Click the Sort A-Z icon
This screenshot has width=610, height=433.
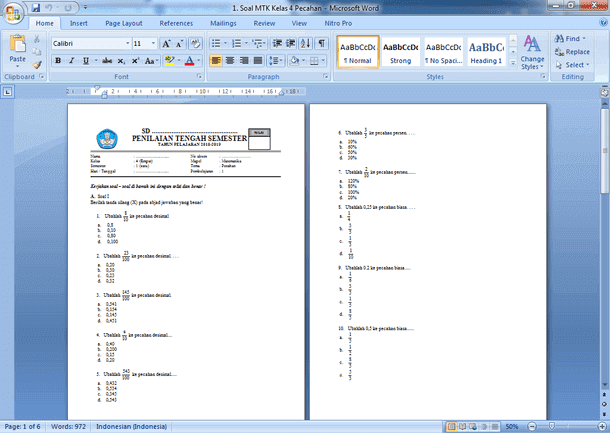[x=306, y=44]
